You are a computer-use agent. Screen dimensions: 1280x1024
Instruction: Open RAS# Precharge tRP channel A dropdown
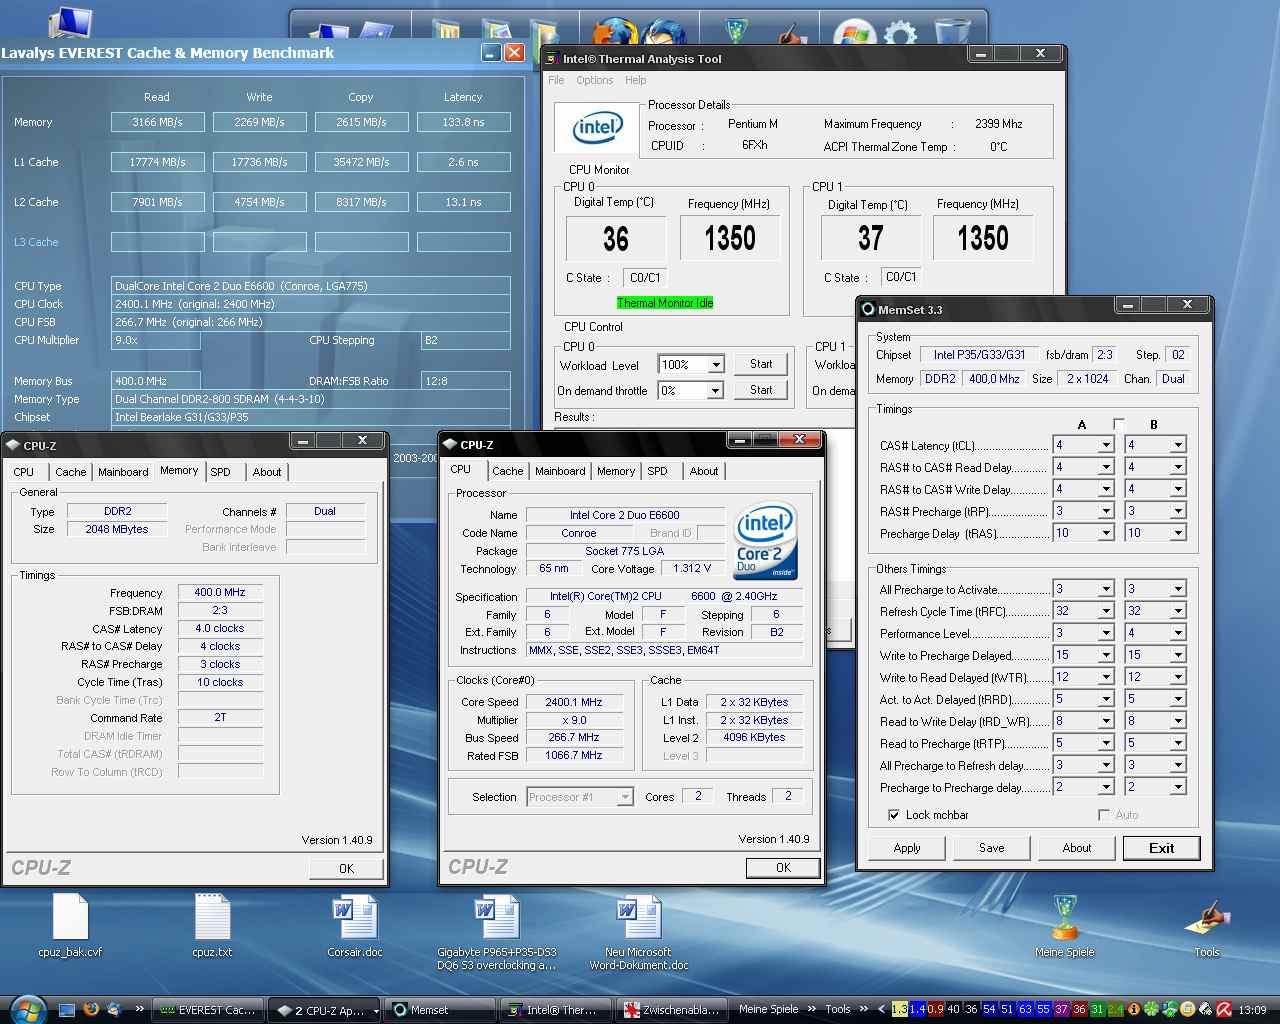tap(1106, 511)
